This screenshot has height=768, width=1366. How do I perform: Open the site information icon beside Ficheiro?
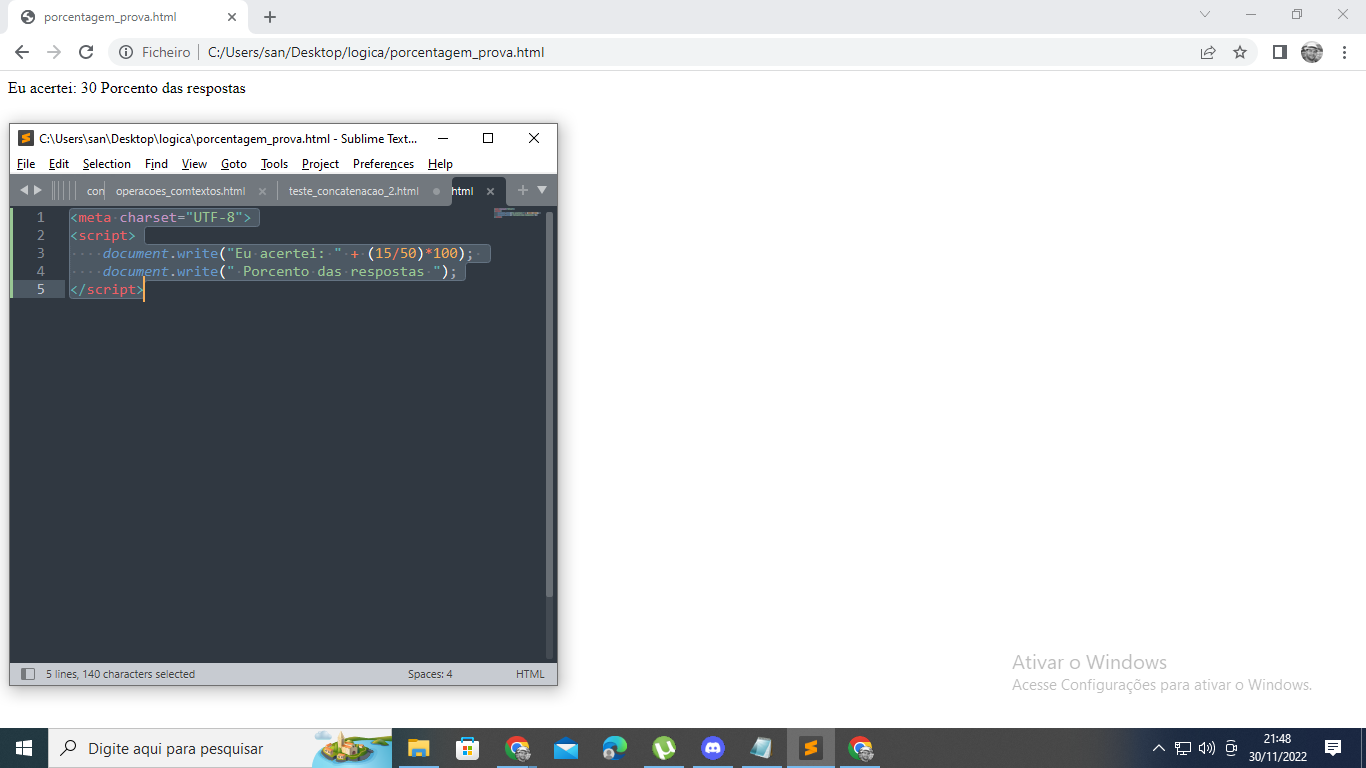(x=126, y=52)
